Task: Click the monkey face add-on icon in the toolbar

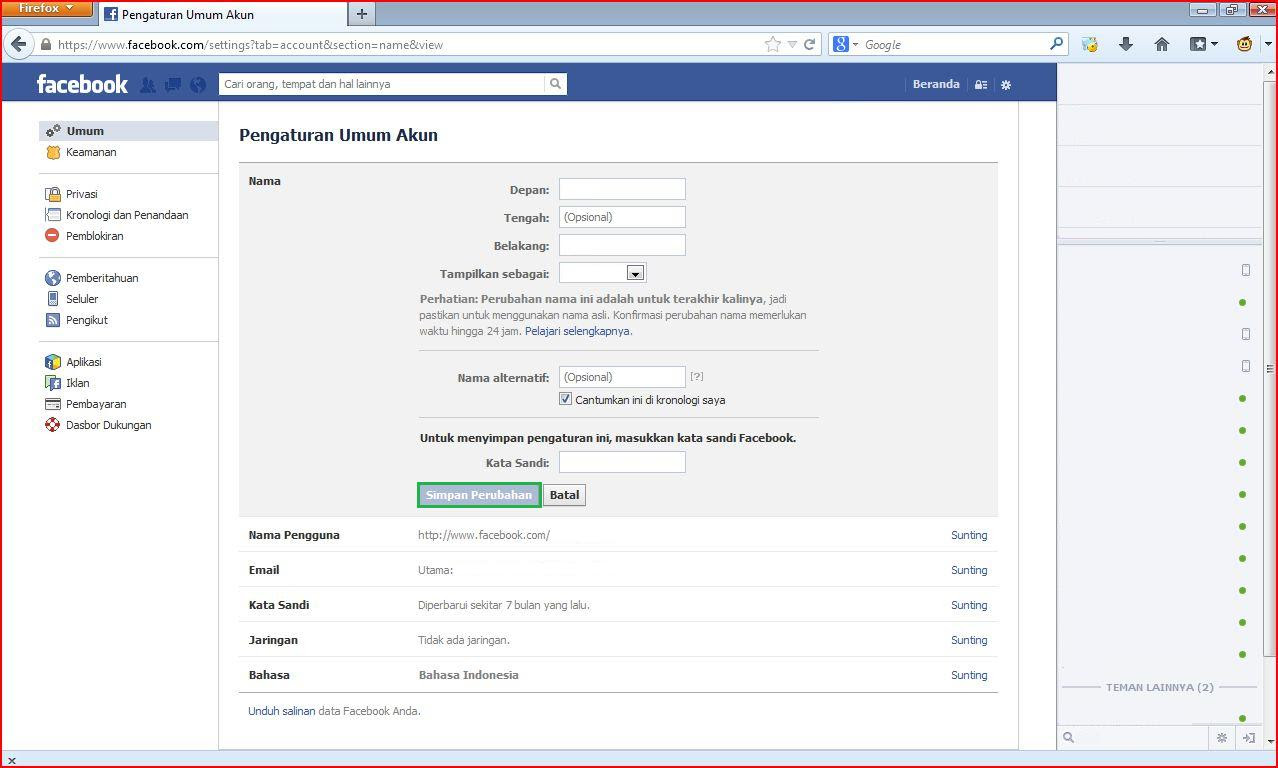Action: click(1245, 44)
